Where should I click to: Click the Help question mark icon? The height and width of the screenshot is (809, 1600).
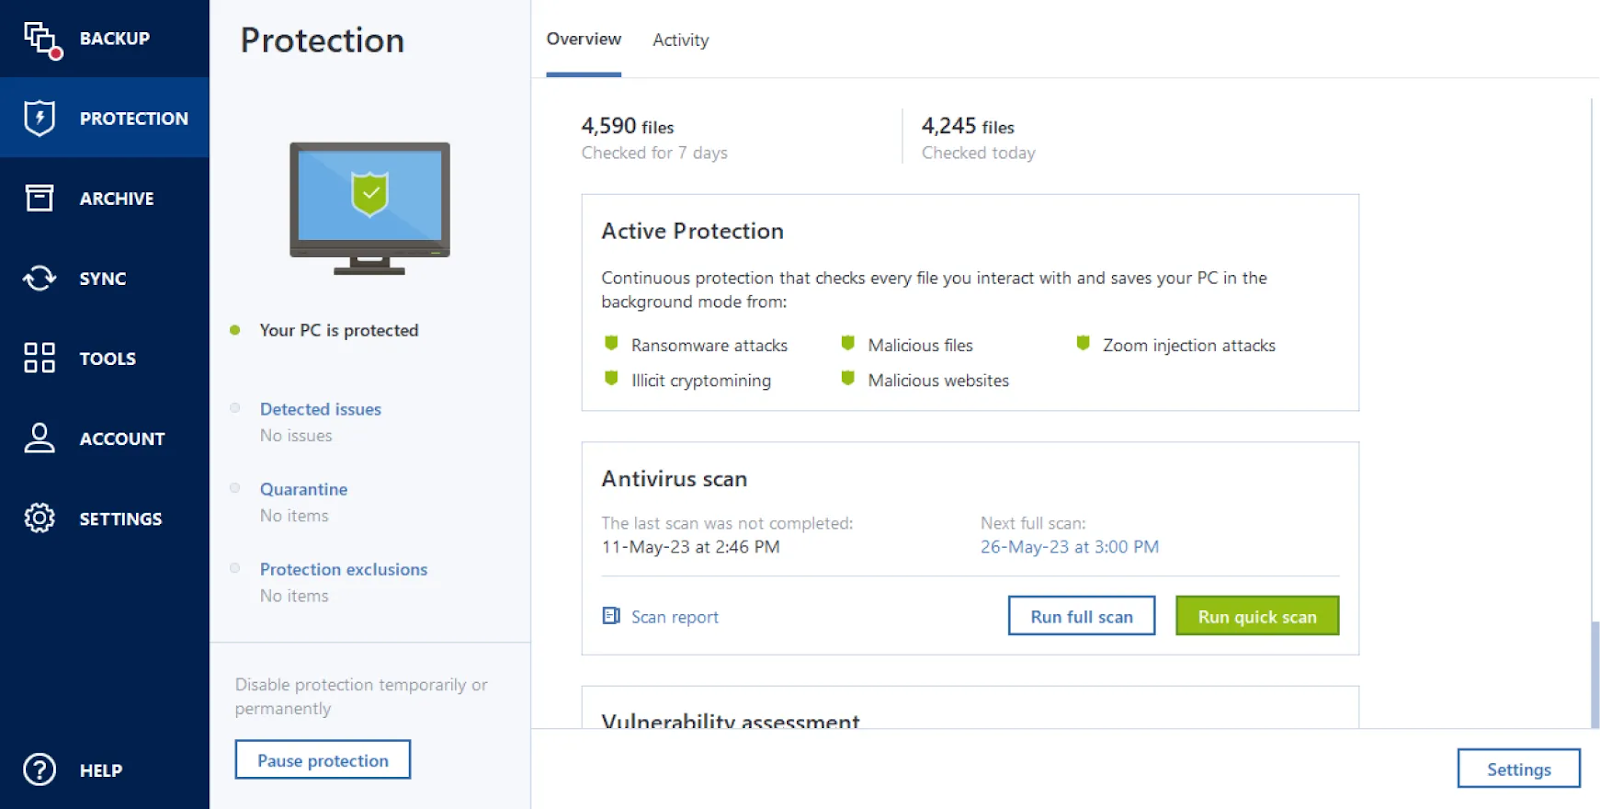pos(39,770)
